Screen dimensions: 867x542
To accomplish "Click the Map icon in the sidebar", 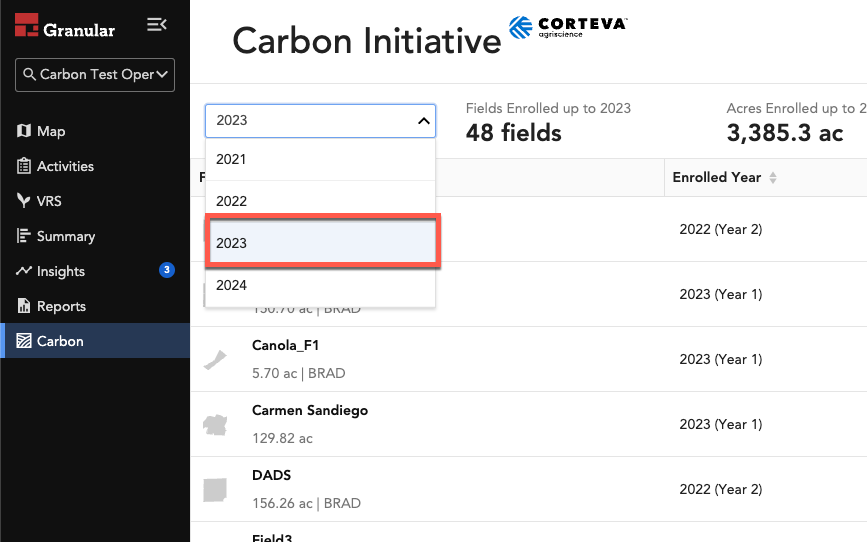I will pyautogui.click(x=24, y=131).
